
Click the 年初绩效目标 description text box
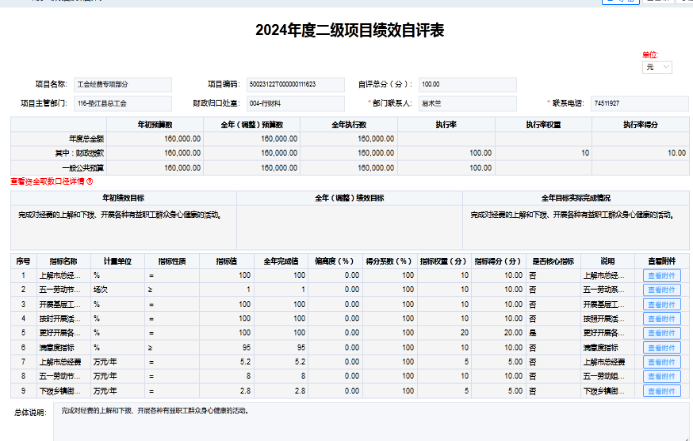(x=123, y=228)
